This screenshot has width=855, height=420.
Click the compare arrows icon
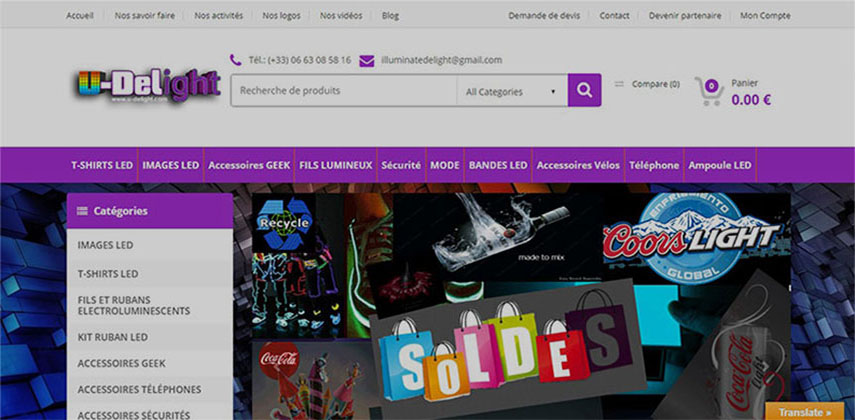pyautogui.click(x=619, y=84)
